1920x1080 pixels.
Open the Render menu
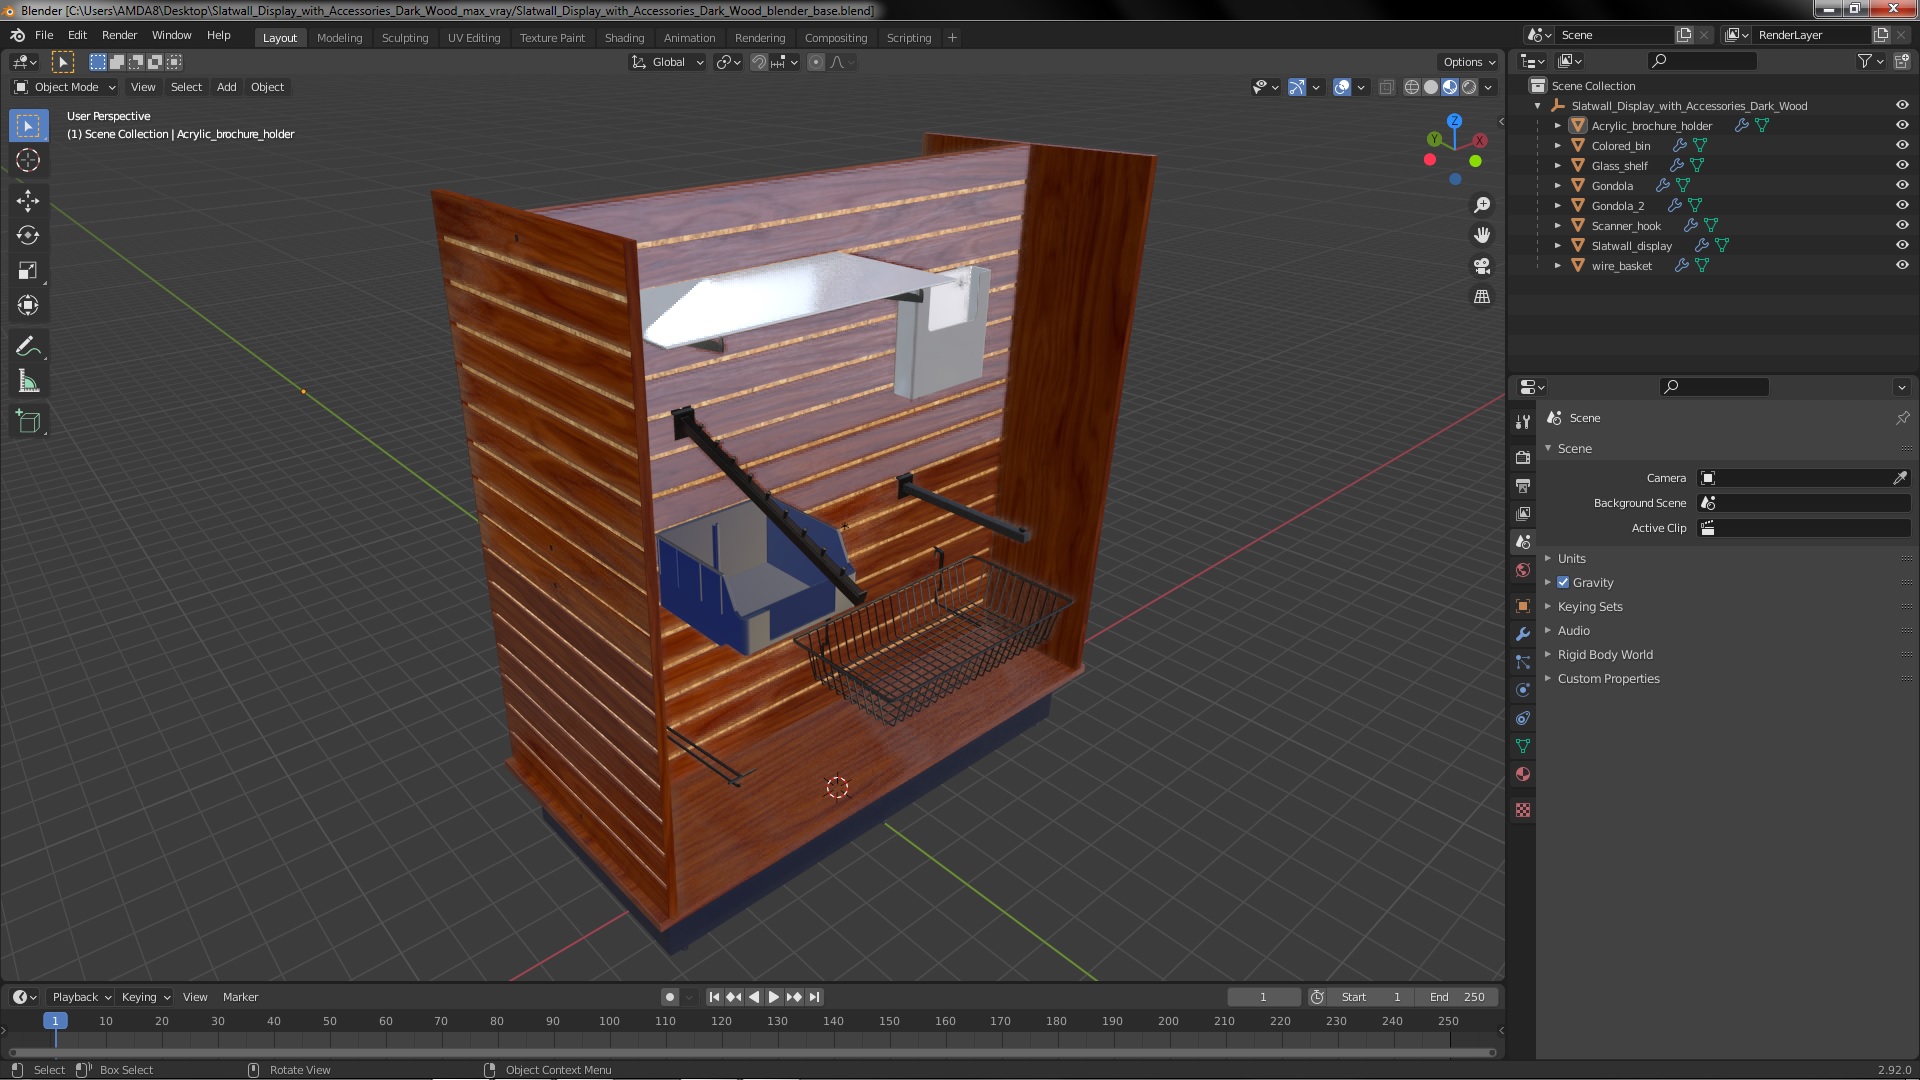[x=119, y=35]
